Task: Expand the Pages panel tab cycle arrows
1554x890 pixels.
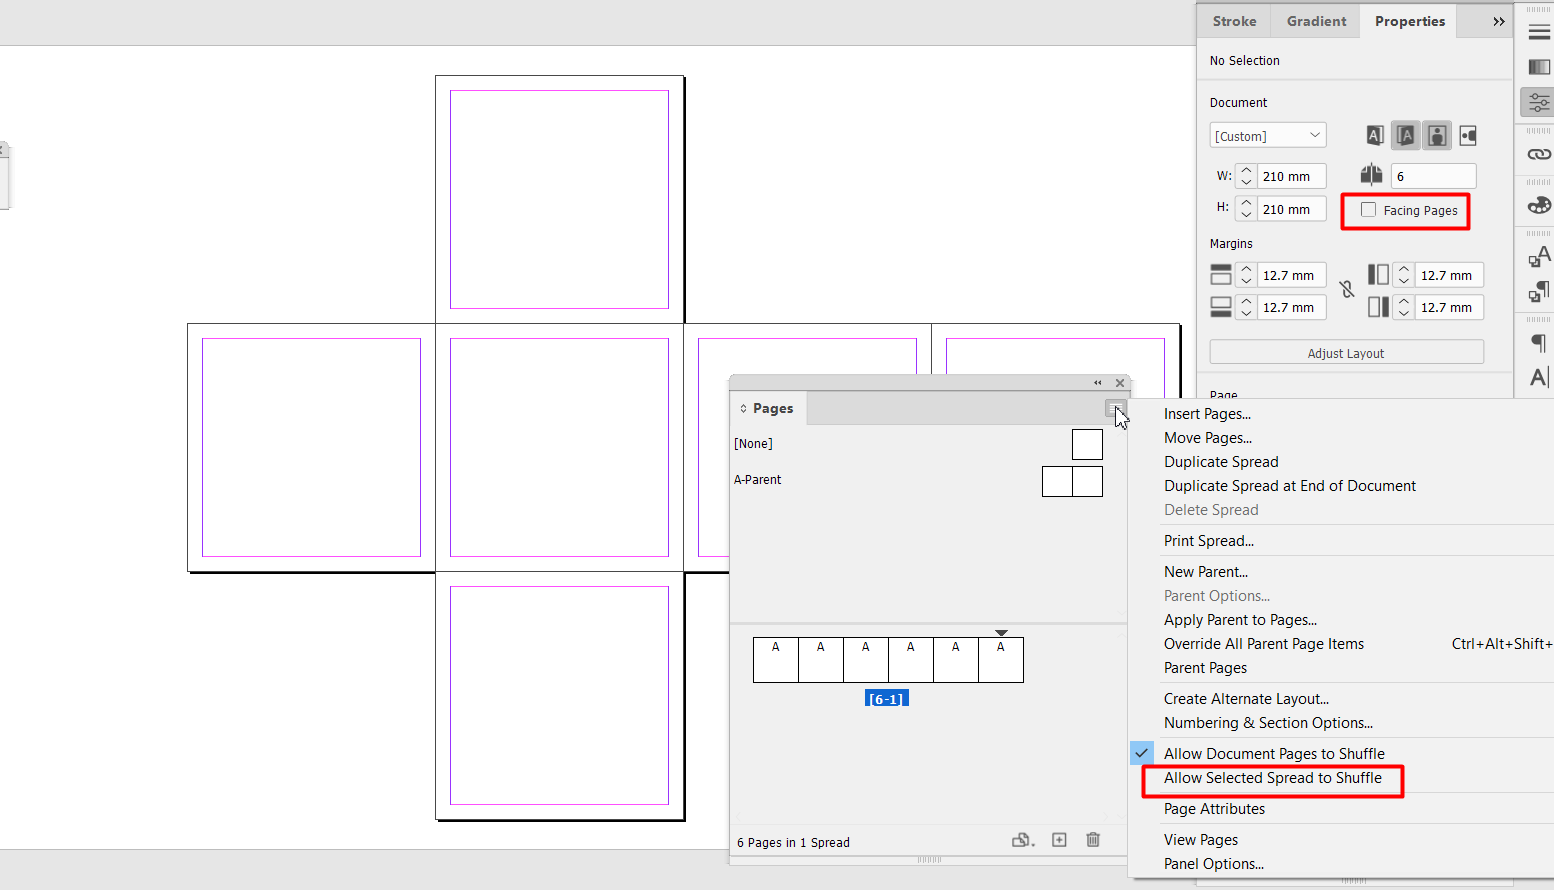Action: [x=743, y=409]
